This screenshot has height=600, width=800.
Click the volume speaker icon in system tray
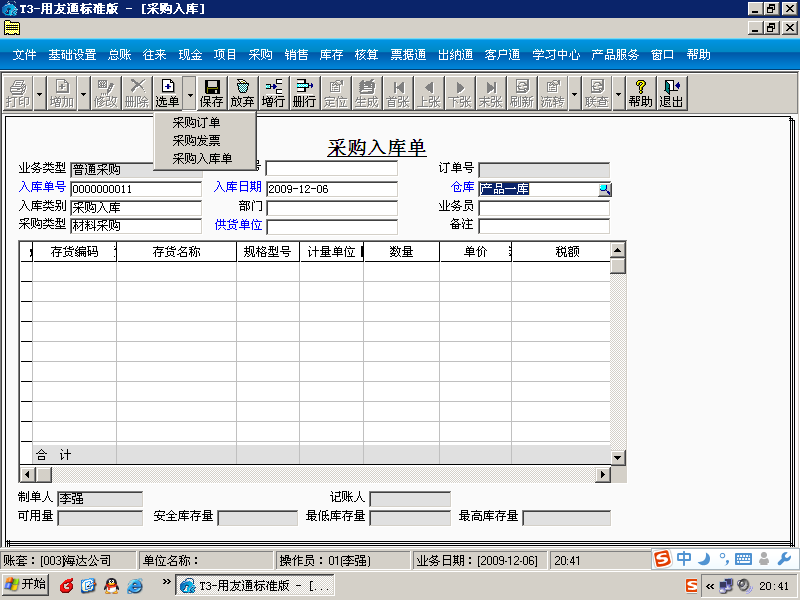click(x=744, y=586)
